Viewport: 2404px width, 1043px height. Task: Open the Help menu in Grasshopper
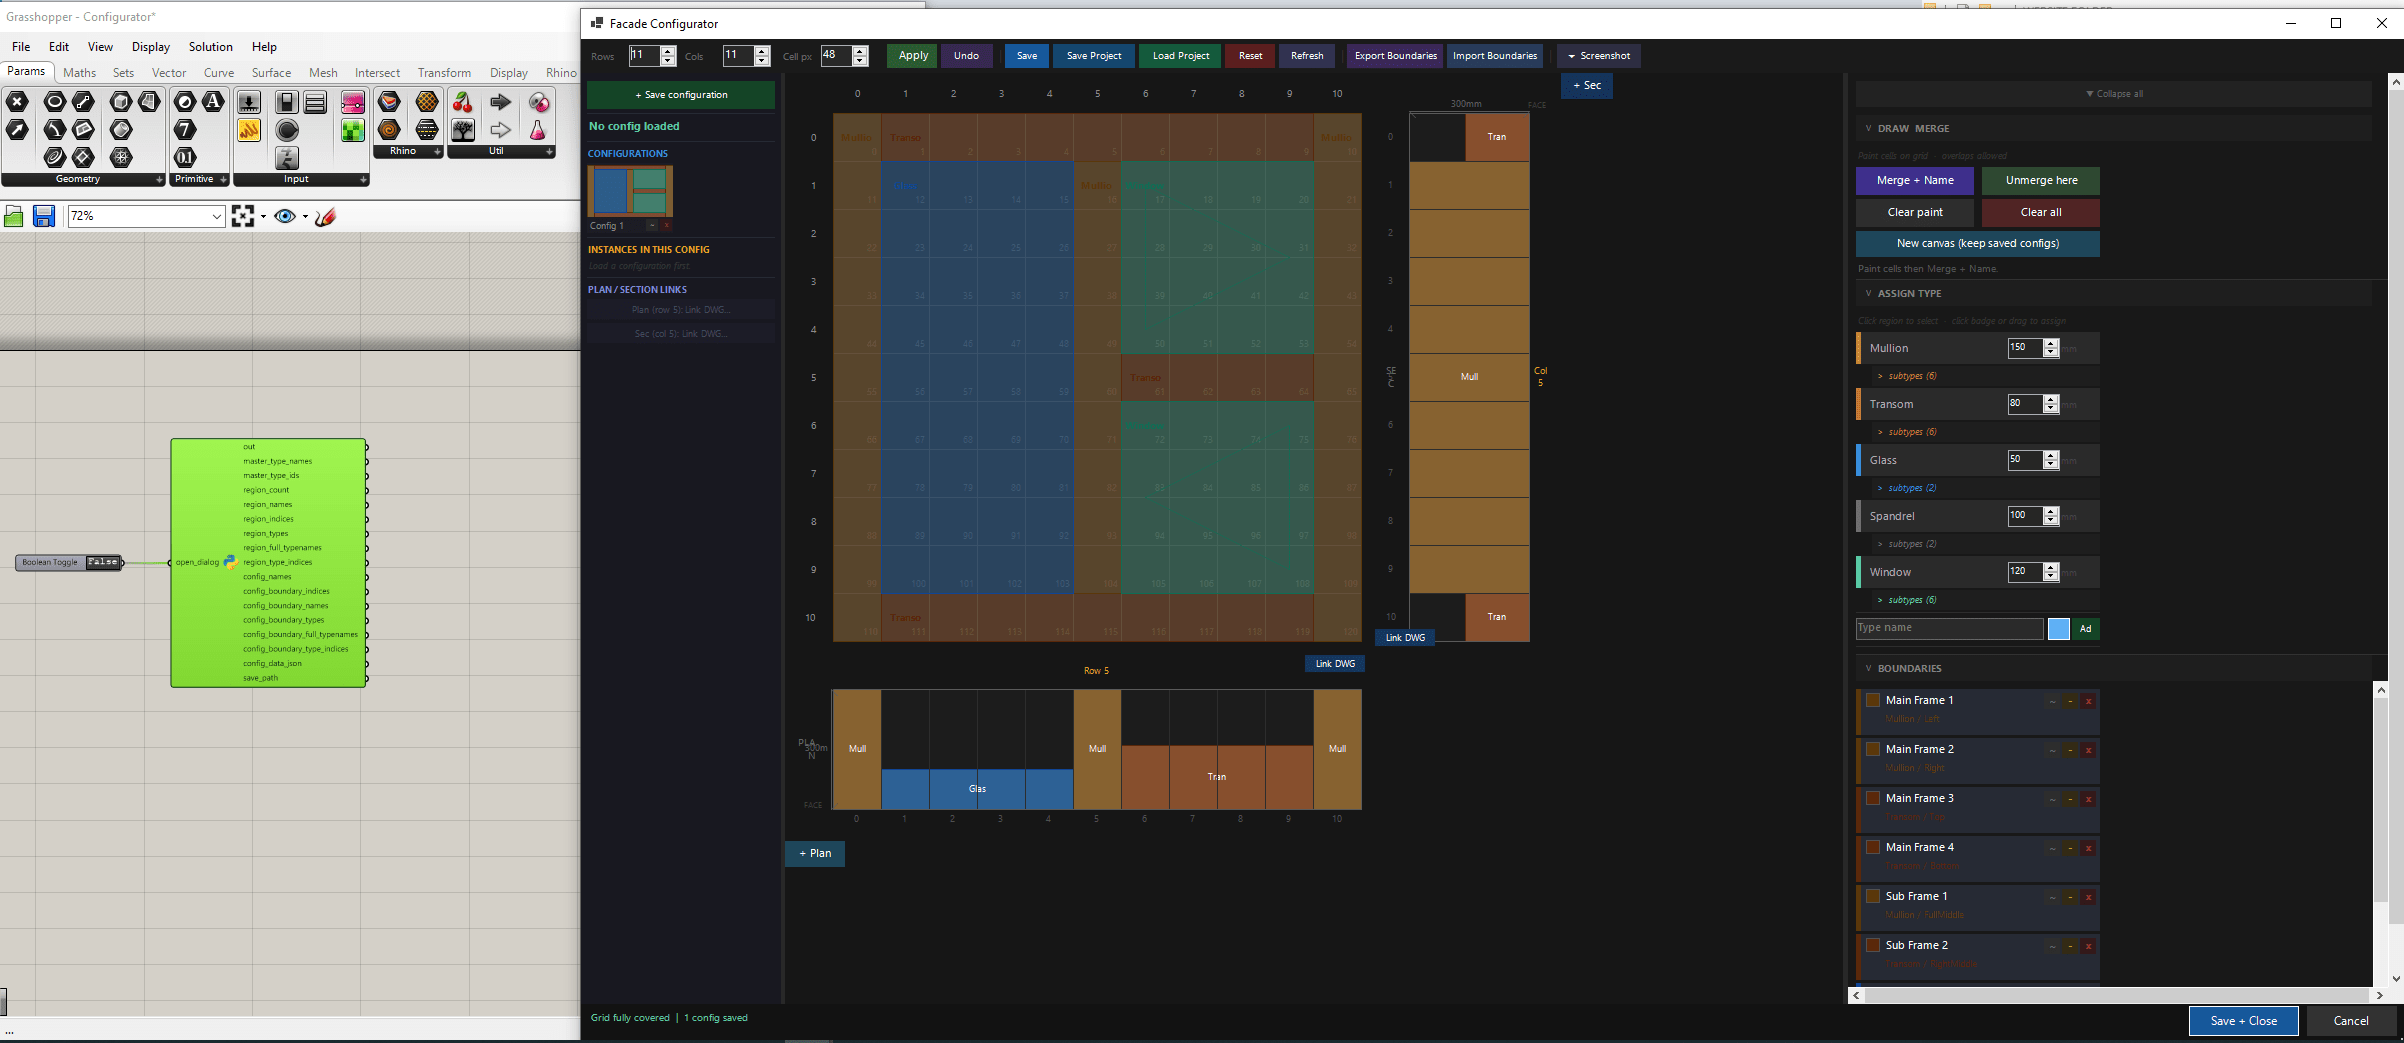click(x=264, y=47)
